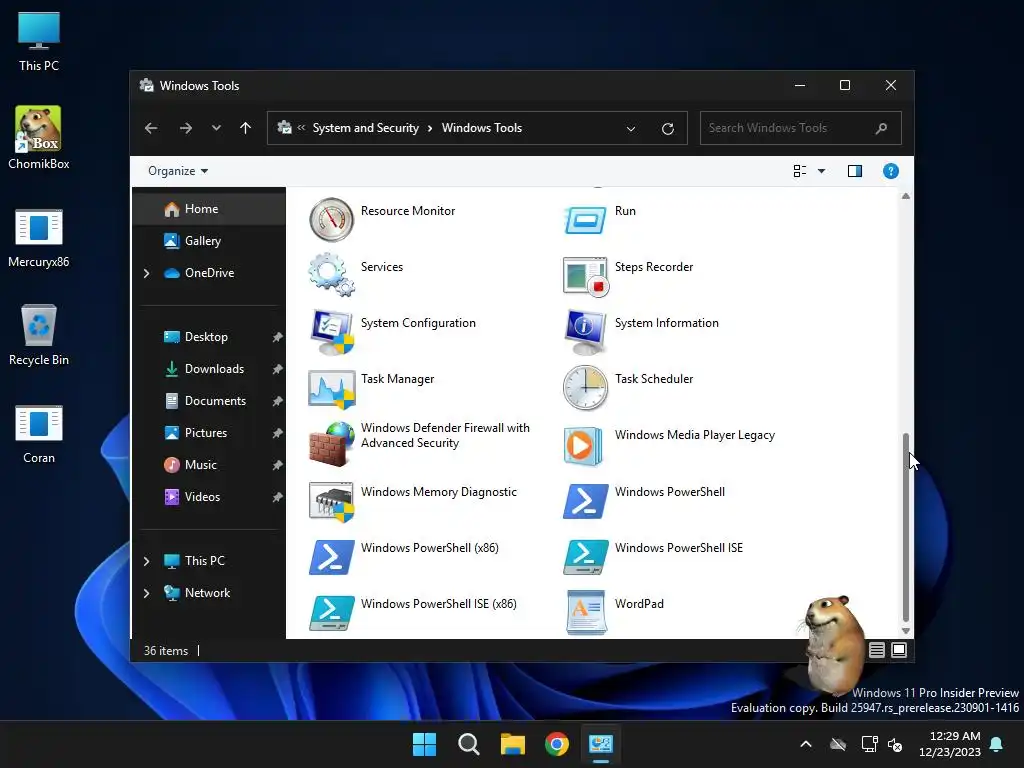
Task: Click the Windows Memory Diagnostic icon
Action: [331, 502]
